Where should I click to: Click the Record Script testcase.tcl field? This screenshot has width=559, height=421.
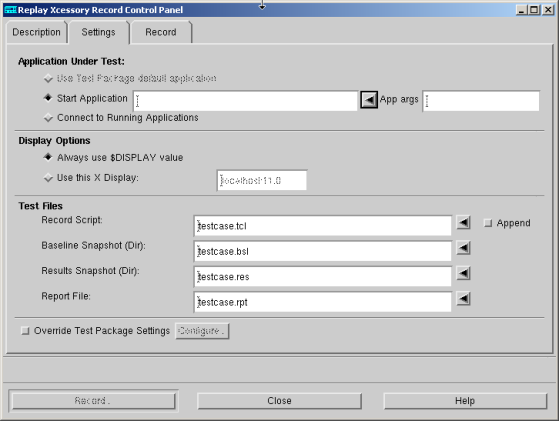pos(323,226)
